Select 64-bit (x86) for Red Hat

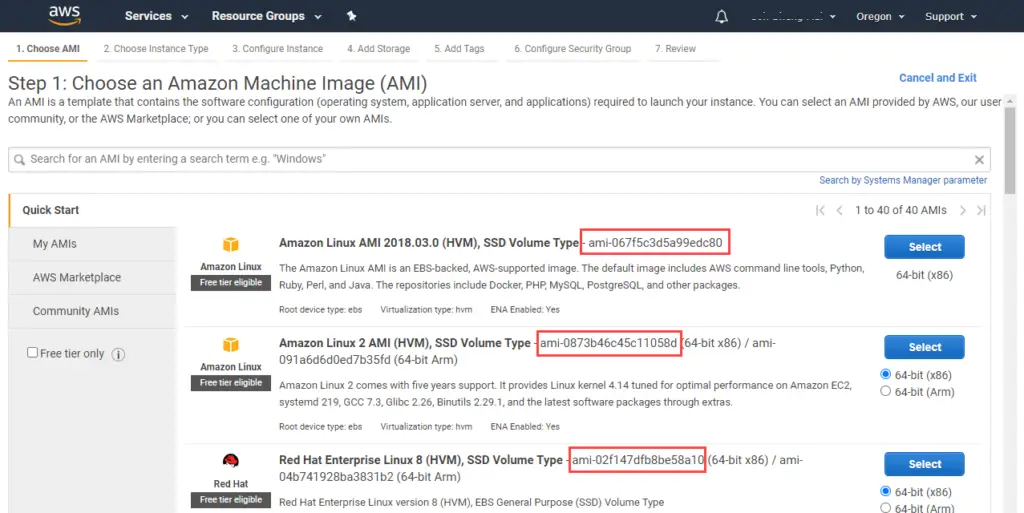click(x=886, y=491)
